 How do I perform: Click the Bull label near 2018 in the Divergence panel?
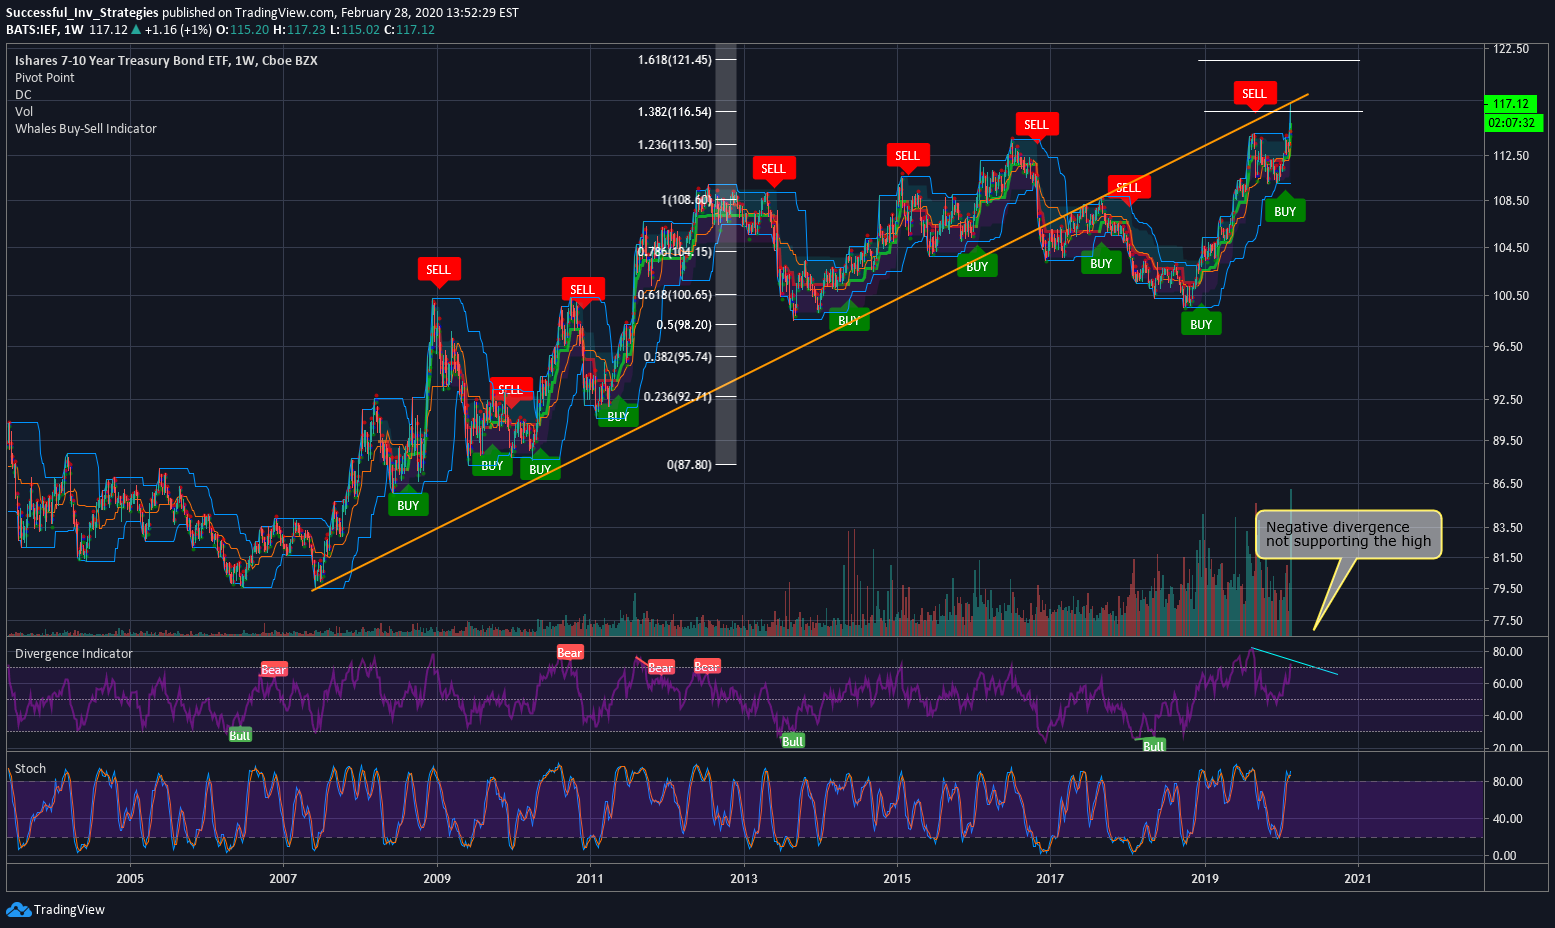tap(1154, 745)
